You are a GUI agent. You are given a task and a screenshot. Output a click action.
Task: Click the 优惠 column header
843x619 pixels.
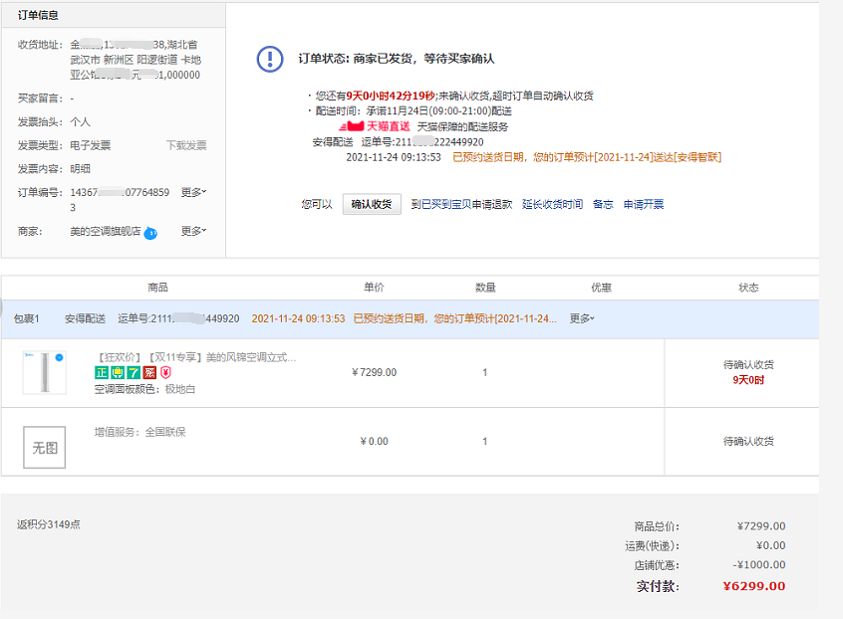pos(602,288)
